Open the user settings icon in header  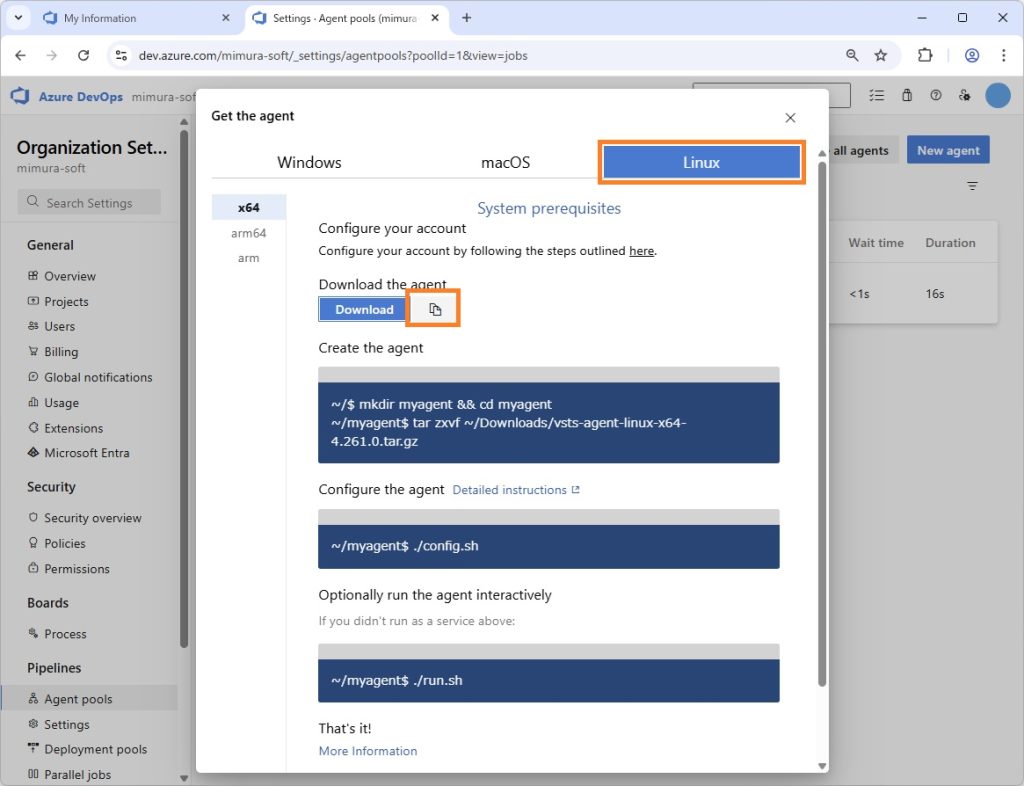click(964, 96)
